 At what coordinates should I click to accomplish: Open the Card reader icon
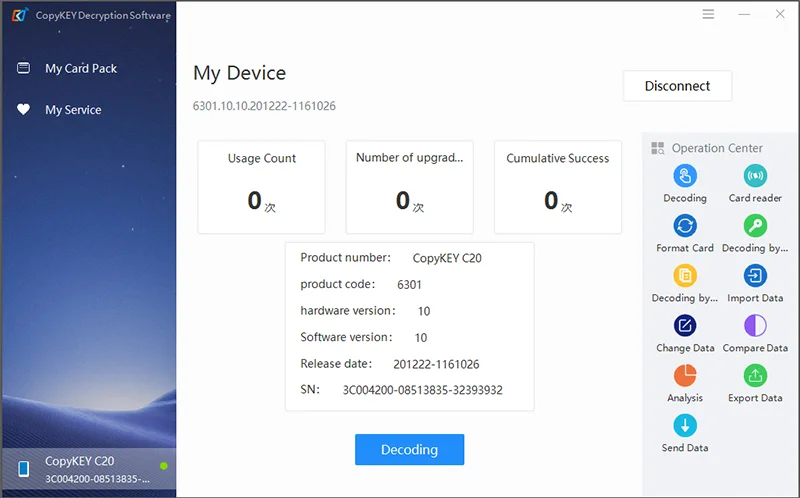coord(755,176)
